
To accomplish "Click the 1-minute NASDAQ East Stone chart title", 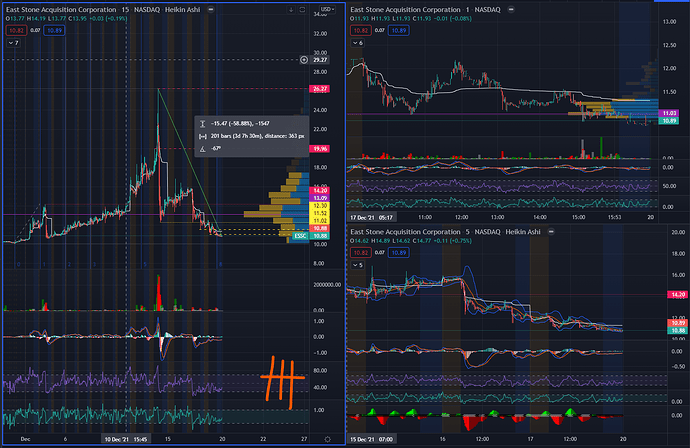I will coord(426,9).
